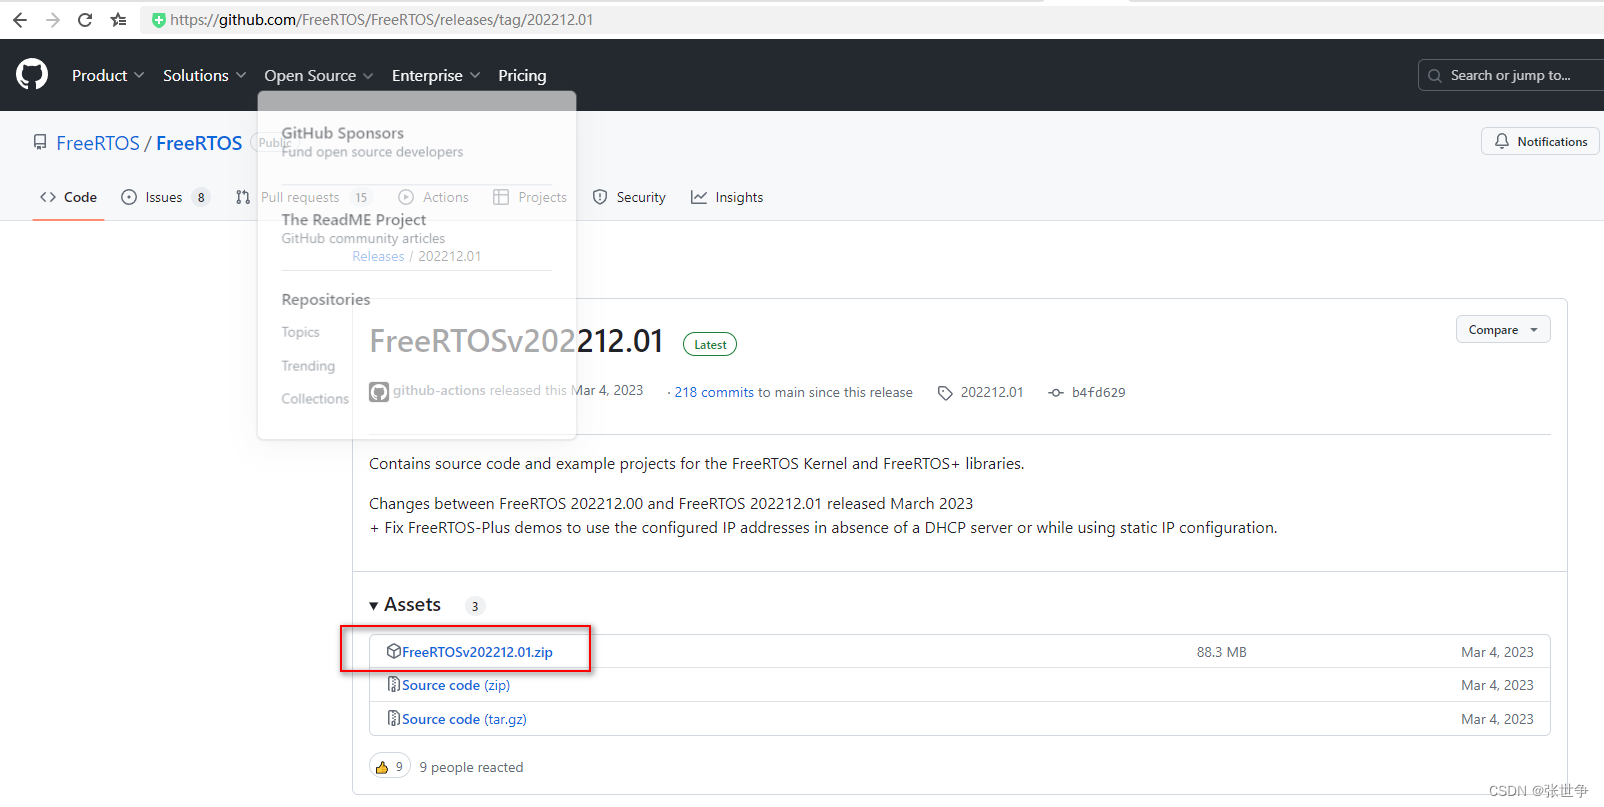Expand the Enterprise menu

pos(436,76)
